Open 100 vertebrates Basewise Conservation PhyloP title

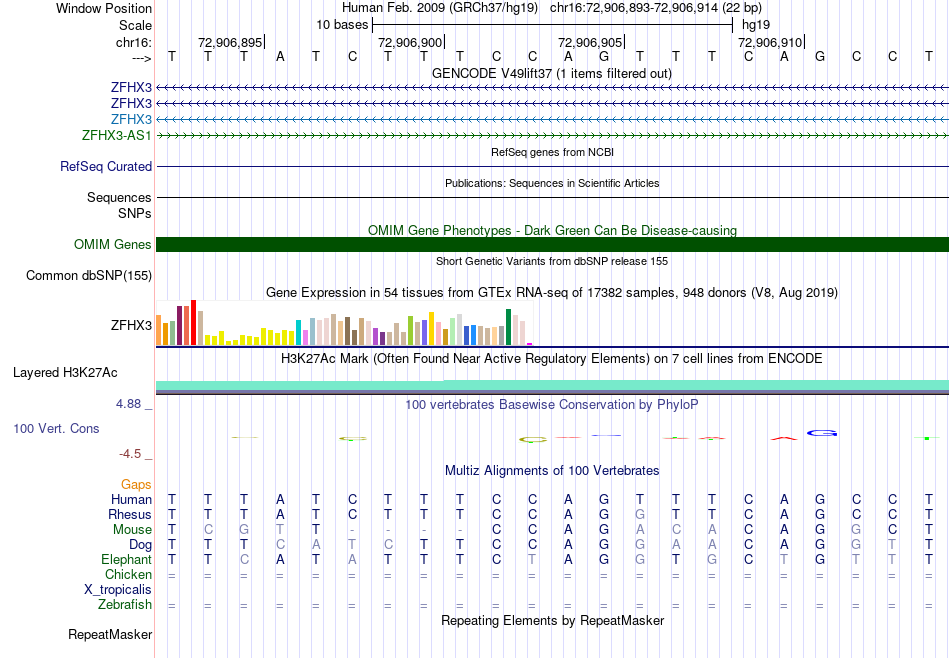(552, 404)
